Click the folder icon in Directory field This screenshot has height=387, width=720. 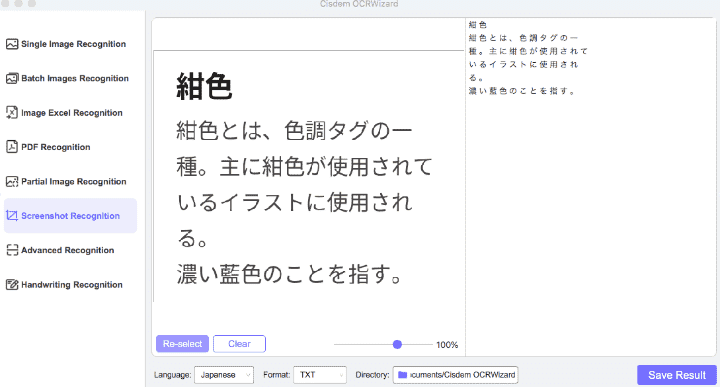(403, 375)
